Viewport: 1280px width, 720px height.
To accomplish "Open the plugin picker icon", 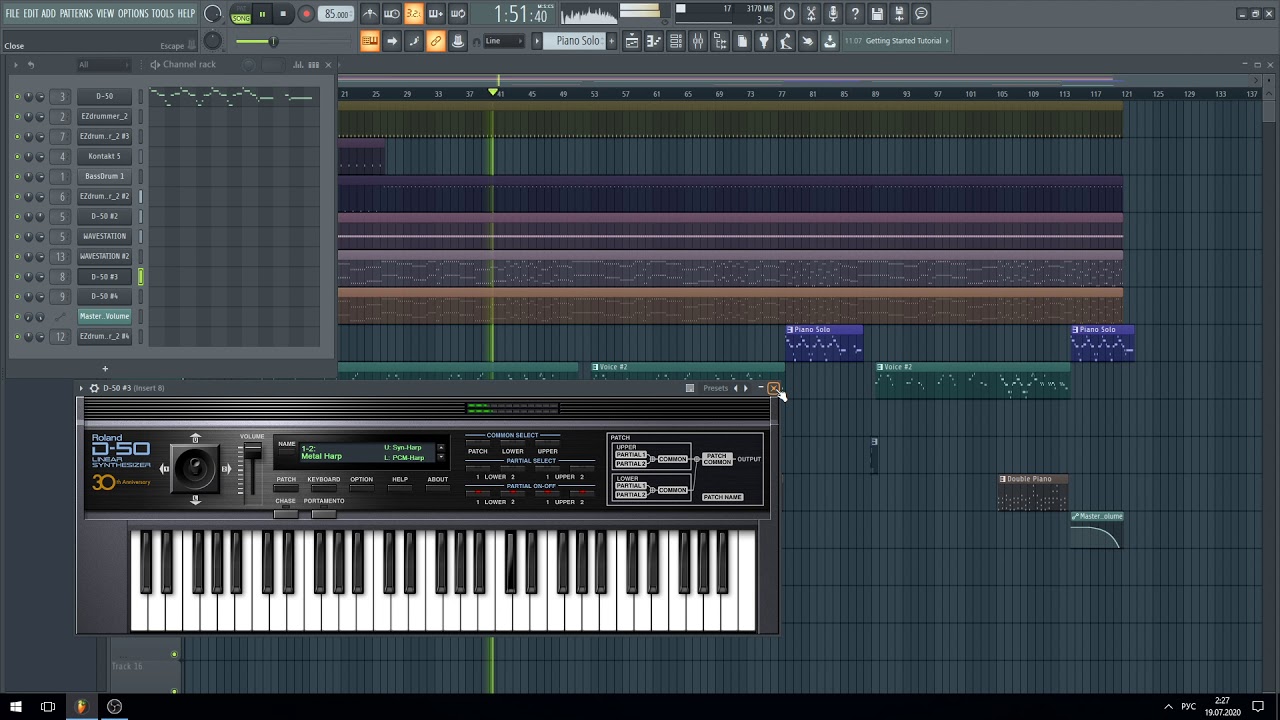I will click(764, 41).
